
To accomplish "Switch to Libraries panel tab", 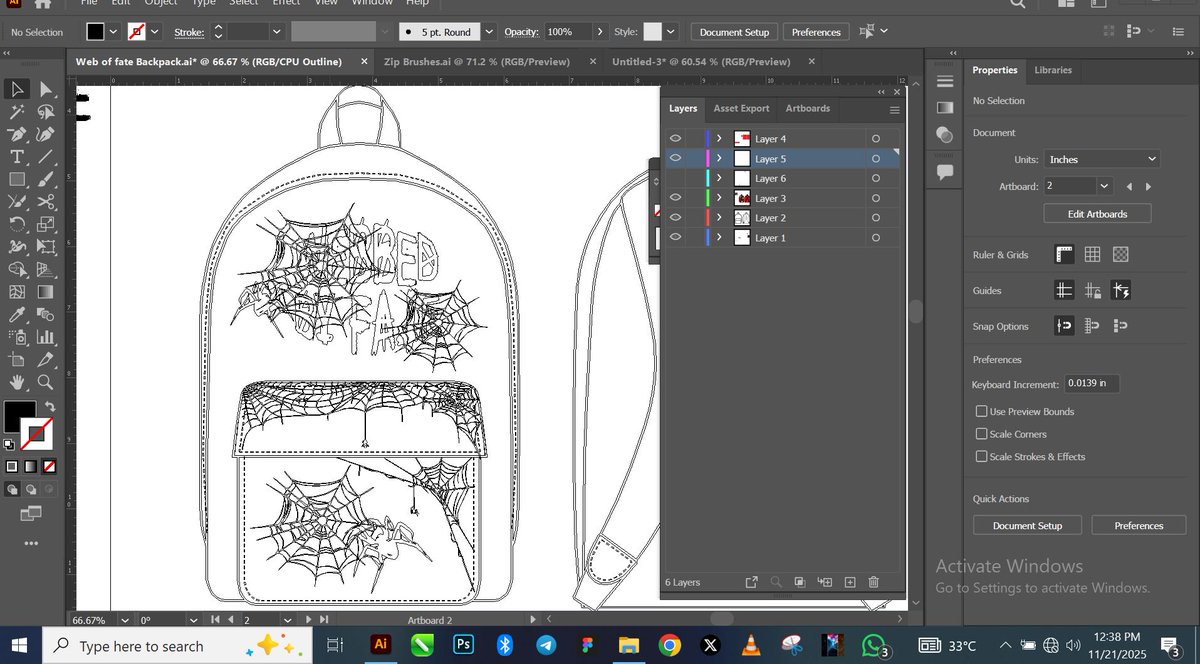I will [x=1053, y=70].
